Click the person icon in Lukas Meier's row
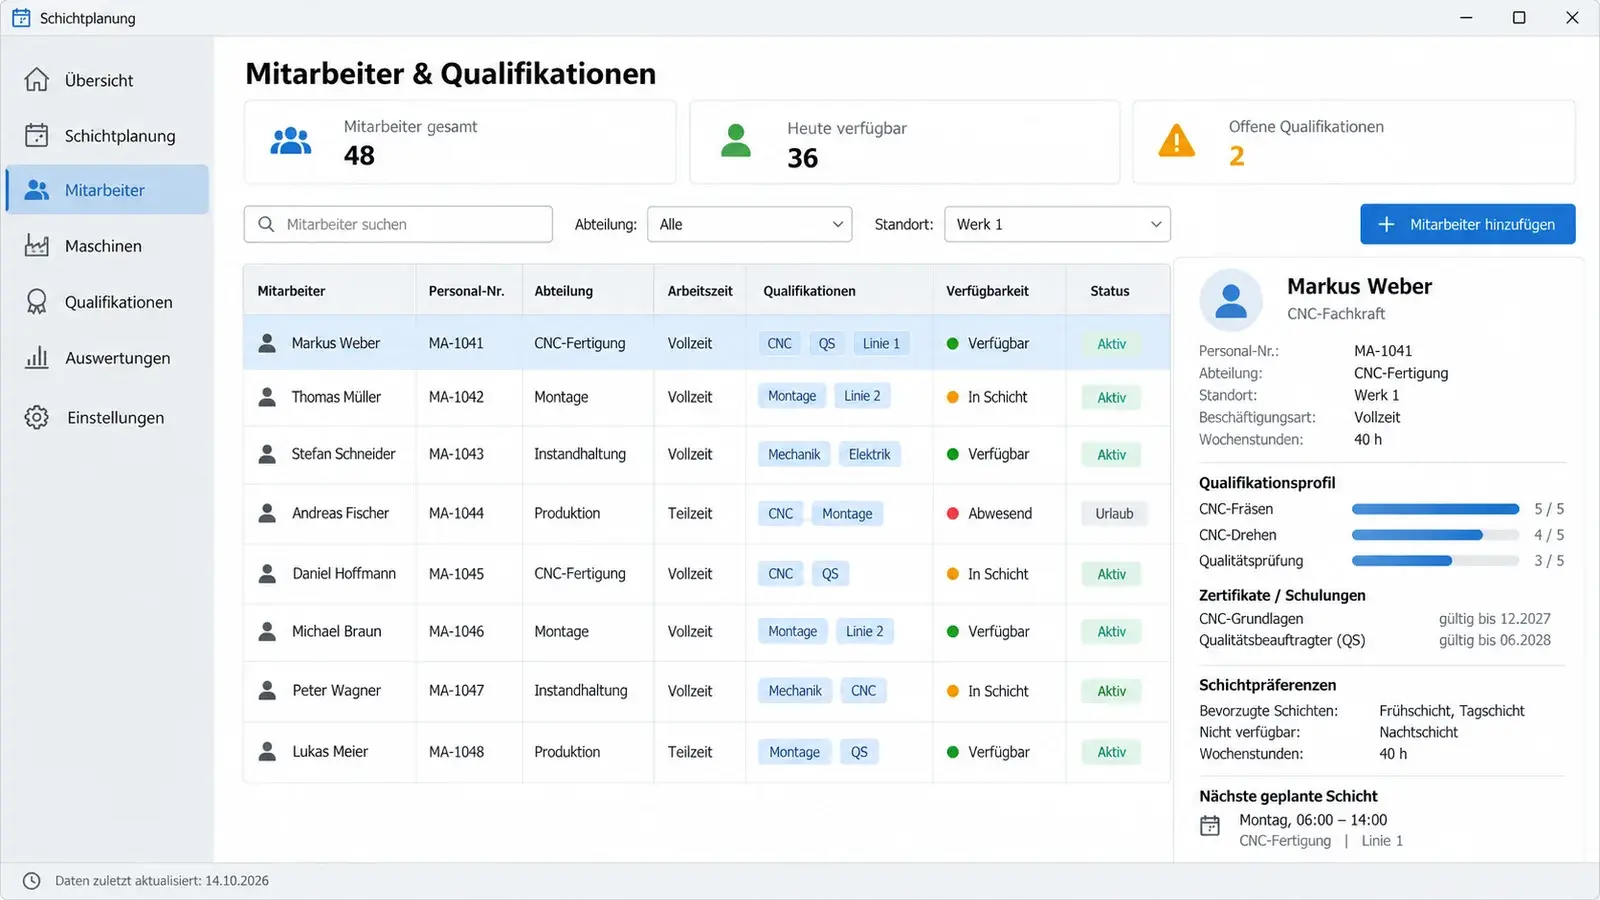This screenshot has height=900, width=1600. 267,751
